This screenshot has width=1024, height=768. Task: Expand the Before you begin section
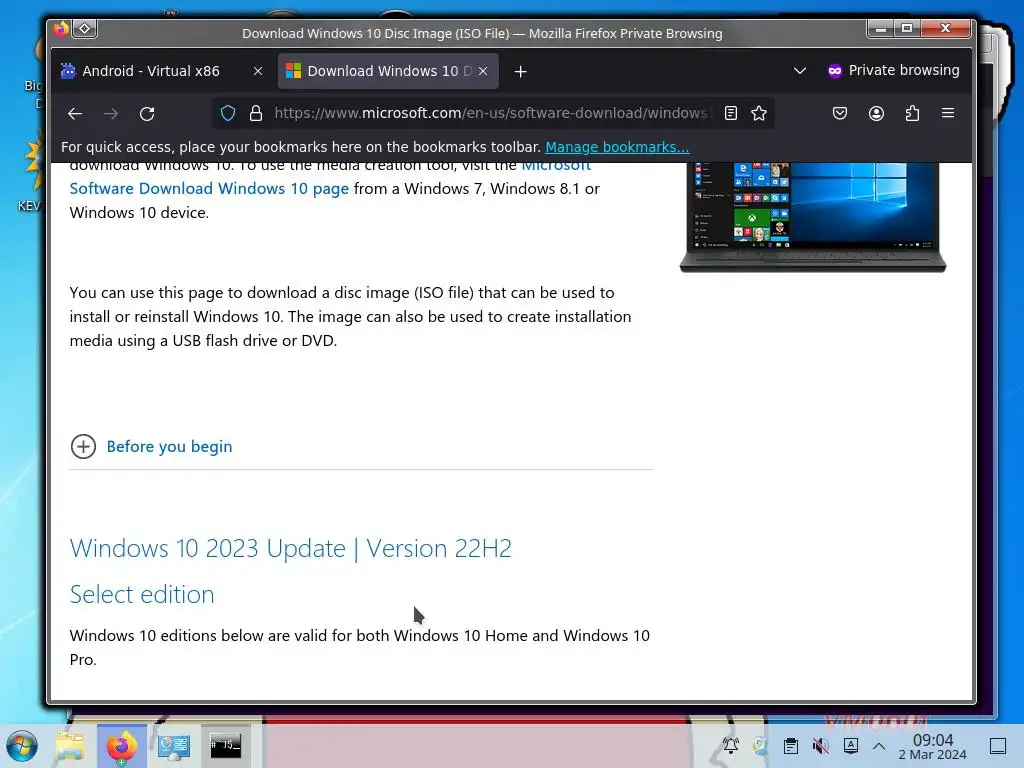click(151, 447)
